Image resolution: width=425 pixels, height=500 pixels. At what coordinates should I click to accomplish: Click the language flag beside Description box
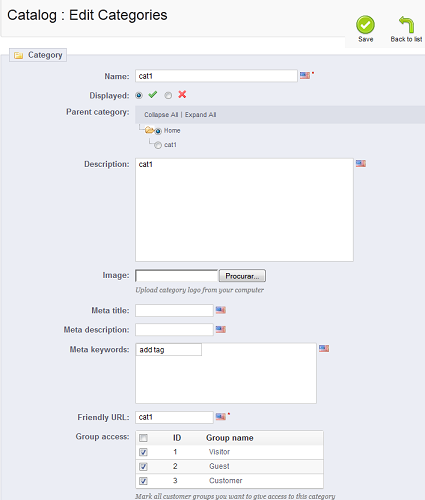click(361, 163)
